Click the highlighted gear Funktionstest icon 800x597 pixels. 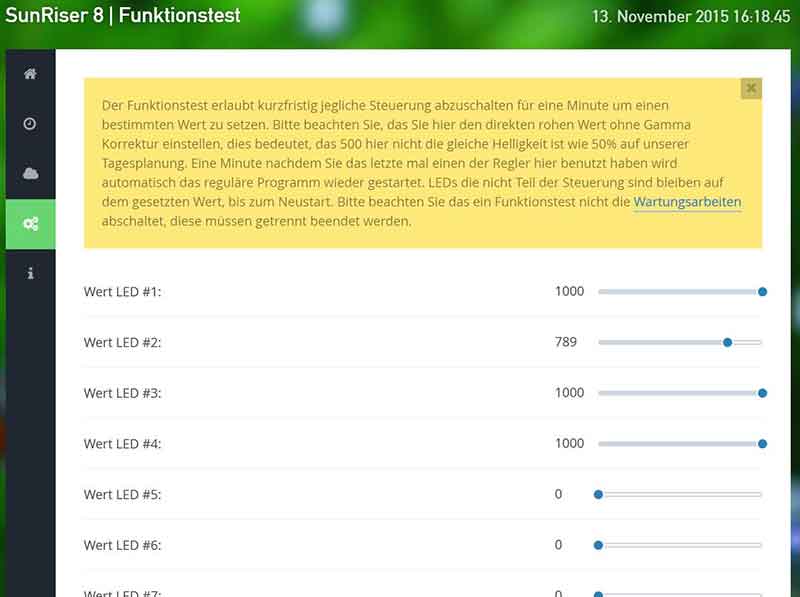tap(31, 222)
